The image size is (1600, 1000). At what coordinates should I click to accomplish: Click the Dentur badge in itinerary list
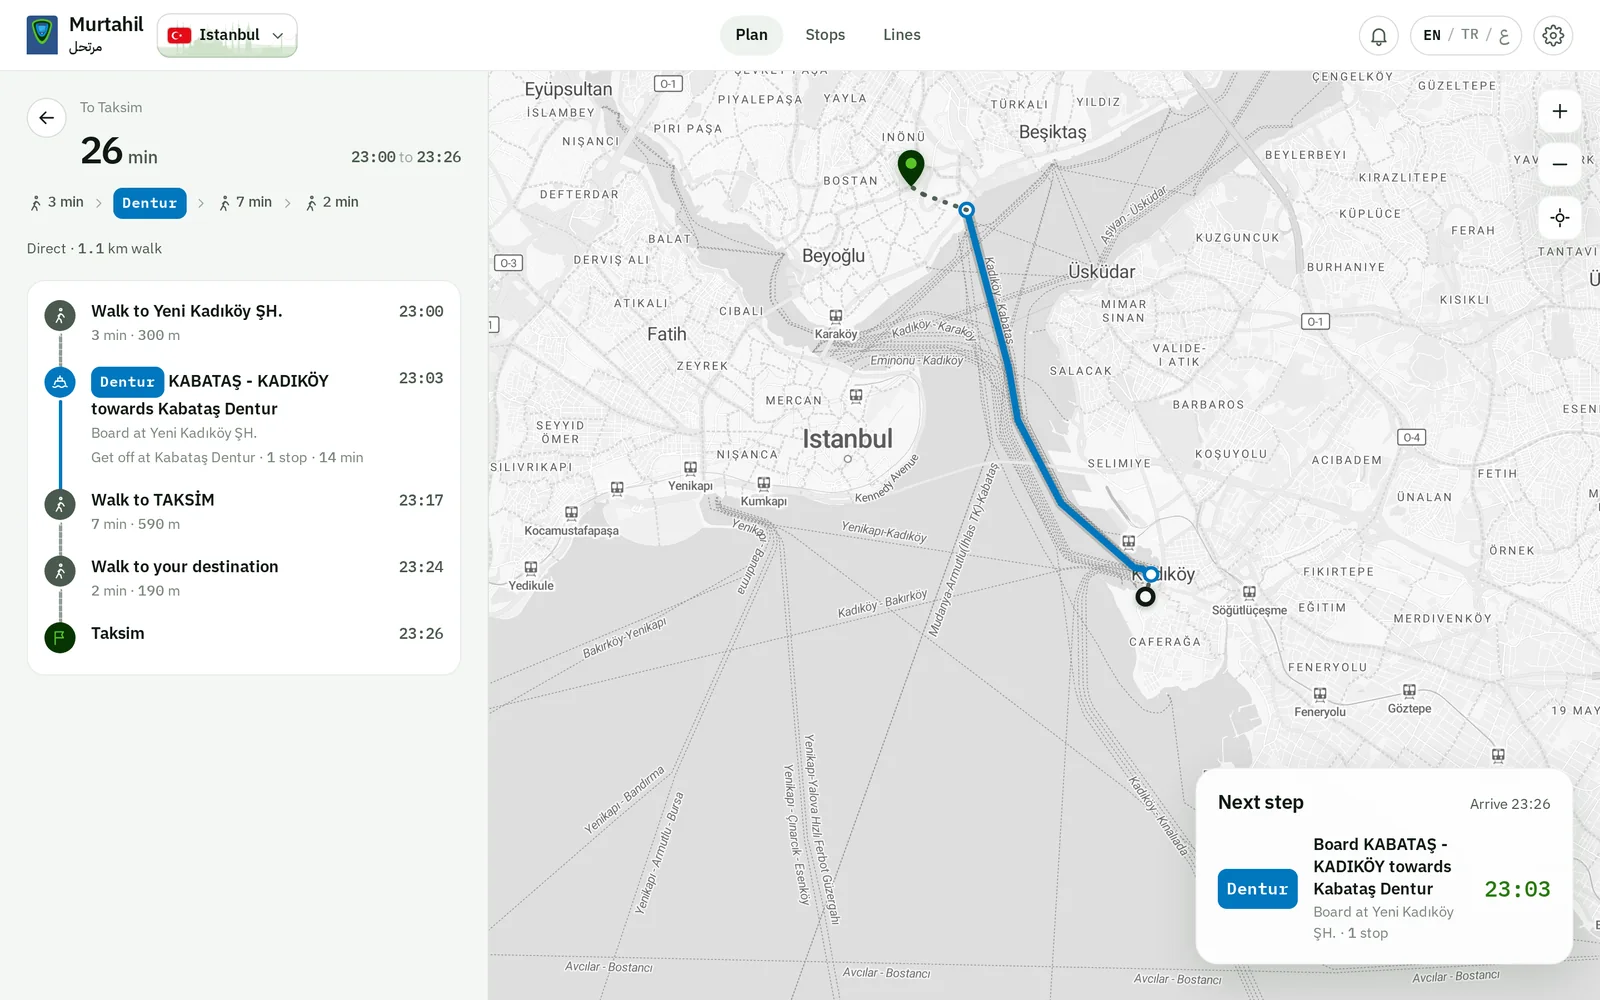tap(127, 382)
